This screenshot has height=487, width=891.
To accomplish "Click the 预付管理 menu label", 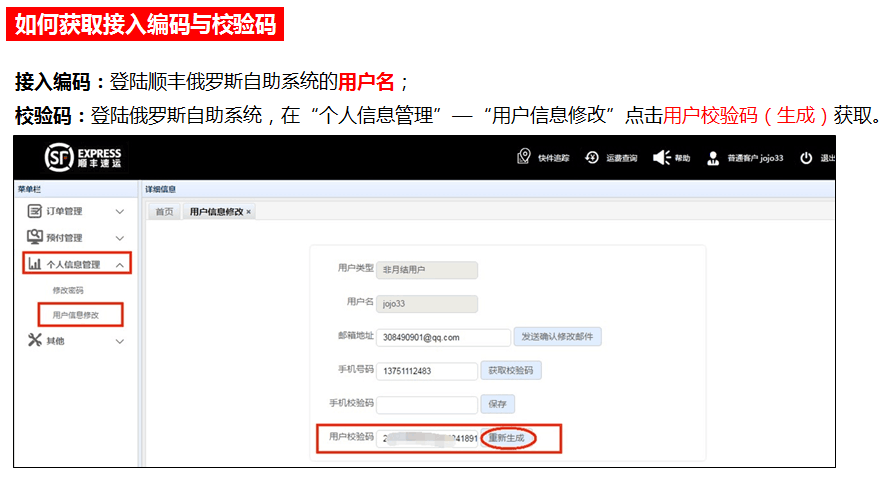I will (x=64, y=238).
